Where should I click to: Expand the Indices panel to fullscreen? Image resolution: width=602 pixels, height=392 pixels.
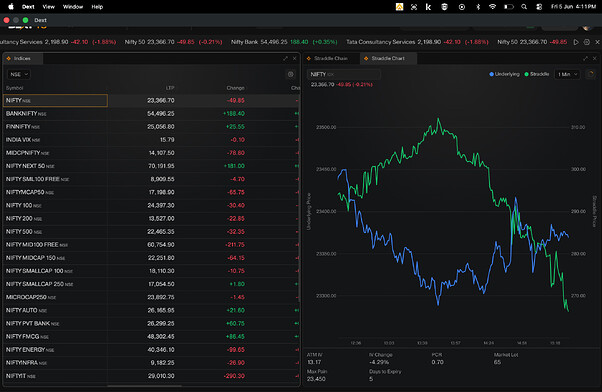coord(285,58)
